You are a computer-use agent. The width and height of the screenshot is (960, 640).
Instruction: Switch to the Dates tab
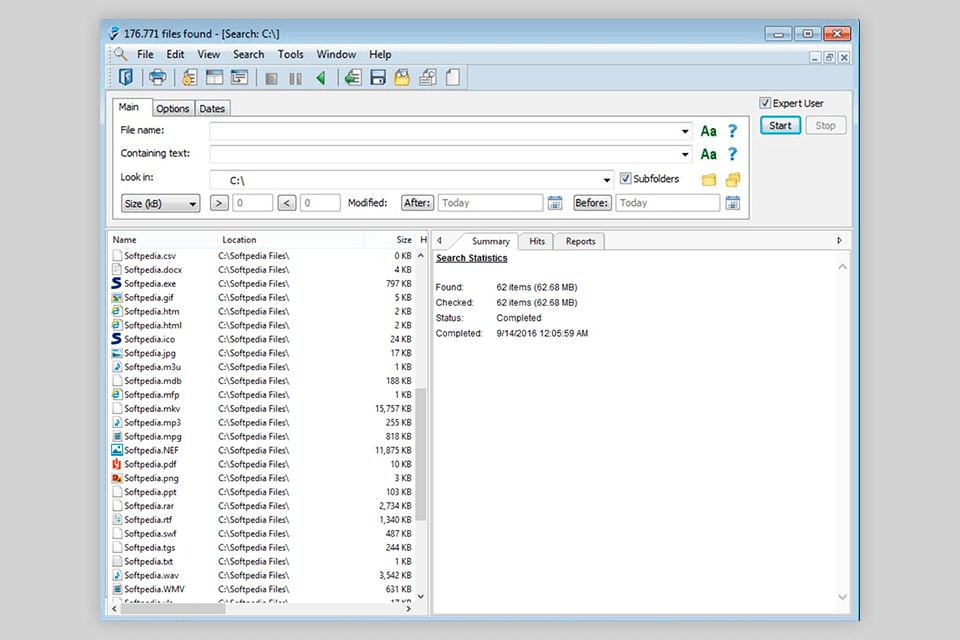coord(212,108)
